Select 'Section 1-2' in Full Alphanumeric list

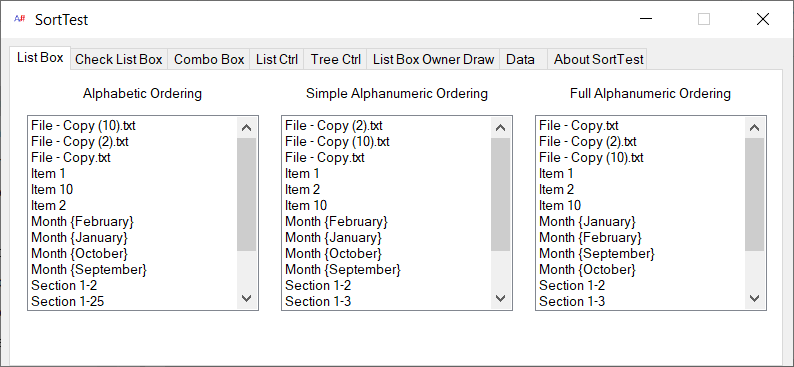tap(641, 286)
